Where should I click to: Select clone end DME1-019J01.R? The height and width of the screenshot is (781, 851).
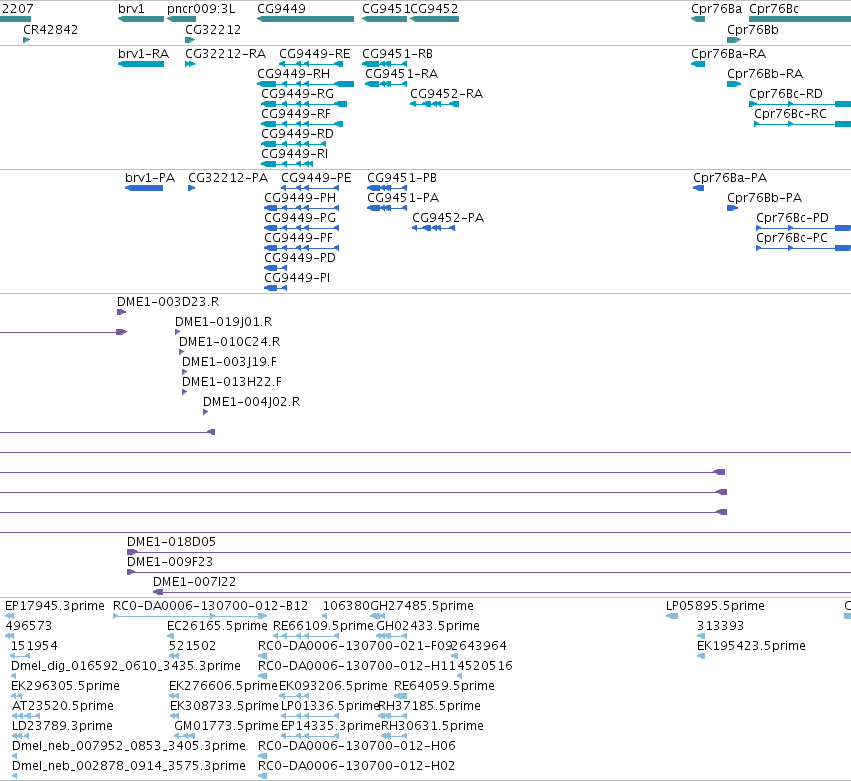[x=224, y=322]
